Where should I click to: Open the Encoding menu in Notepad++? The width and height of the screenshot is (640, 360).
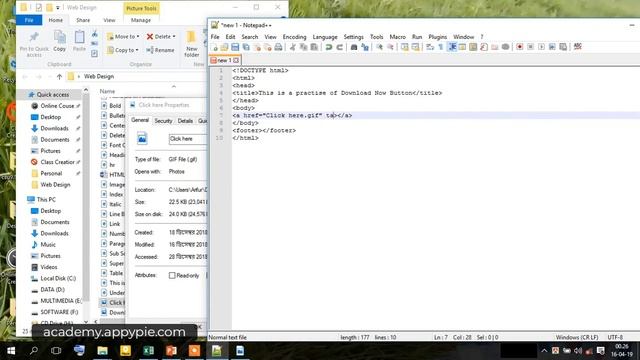point(294,37)
